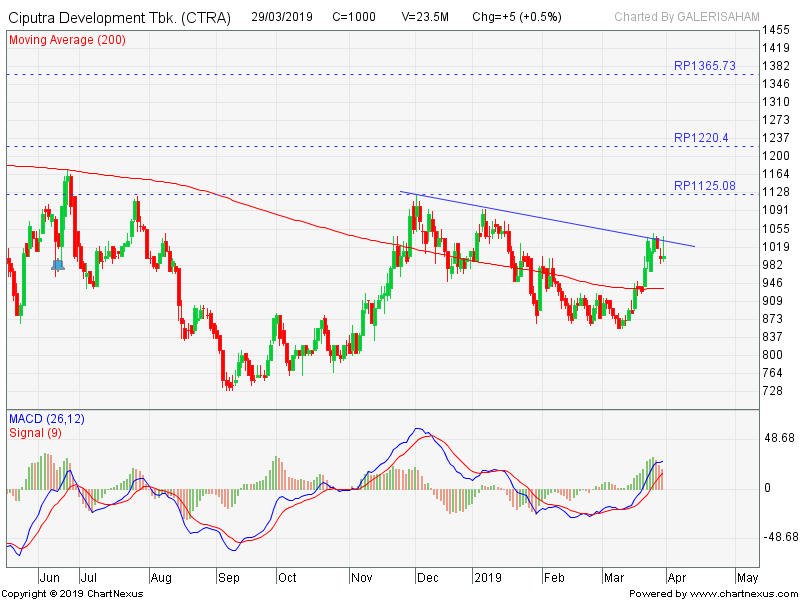Click the MACD zero line axis label

click(x=767, y=488)
